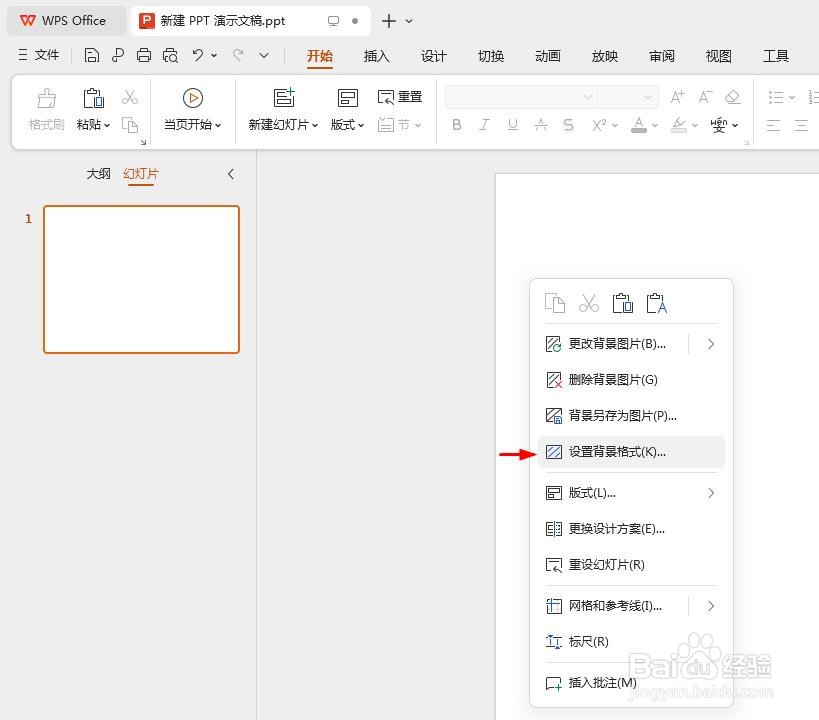Toggle Underline formatting
The width and height of the screenshot is (819, 720).
coord(513,125)
